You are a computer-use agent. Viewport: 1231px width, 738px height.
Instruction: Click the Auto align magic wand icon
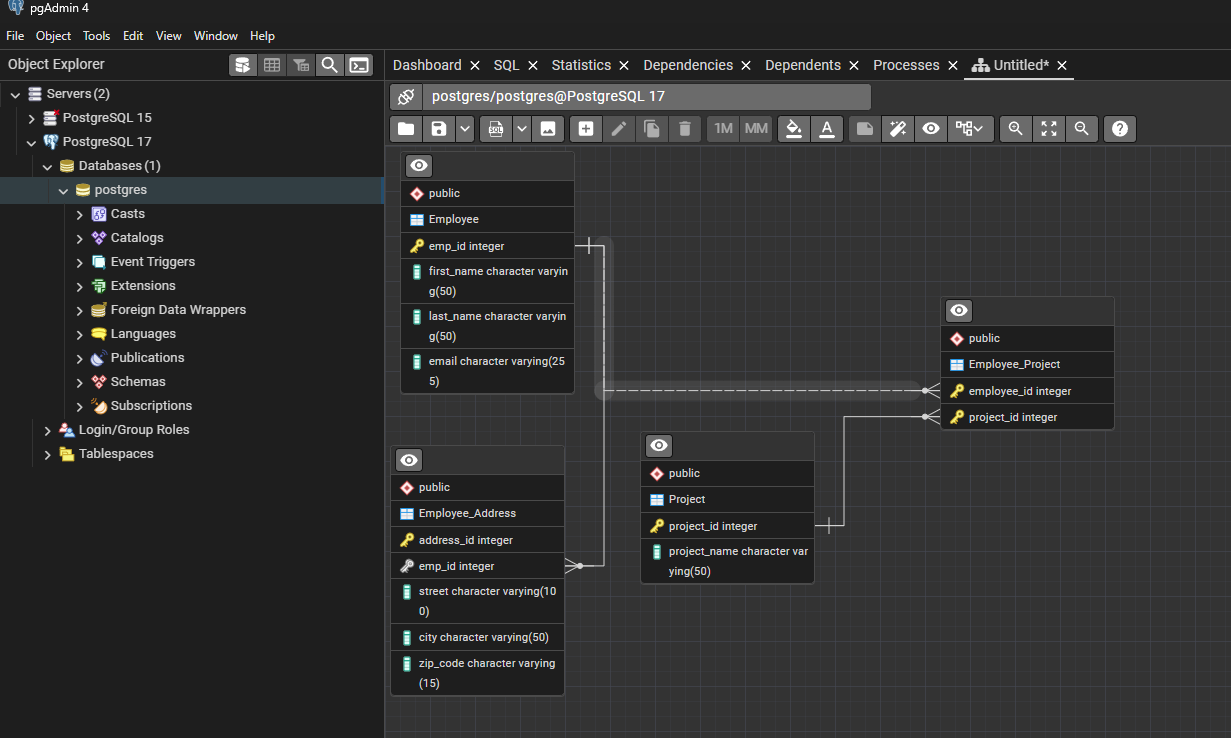click(x=898, y=129)
